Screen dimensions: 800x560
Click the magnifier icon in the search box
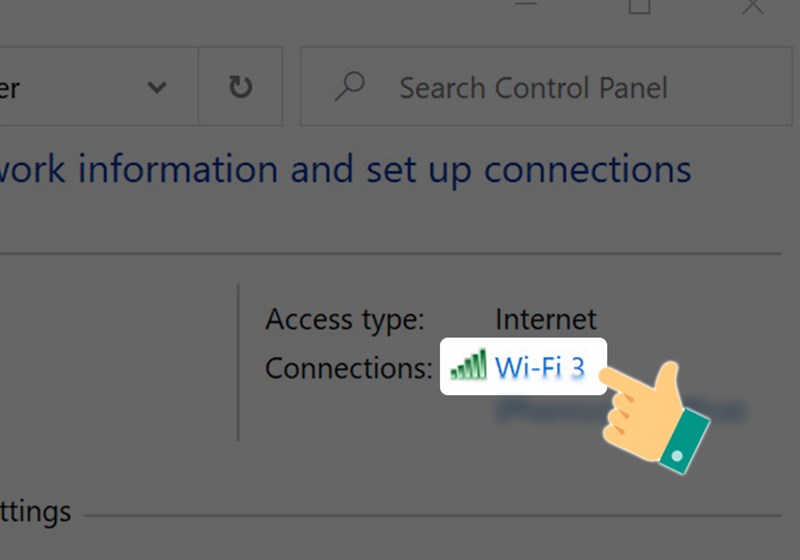click(350, 87)
